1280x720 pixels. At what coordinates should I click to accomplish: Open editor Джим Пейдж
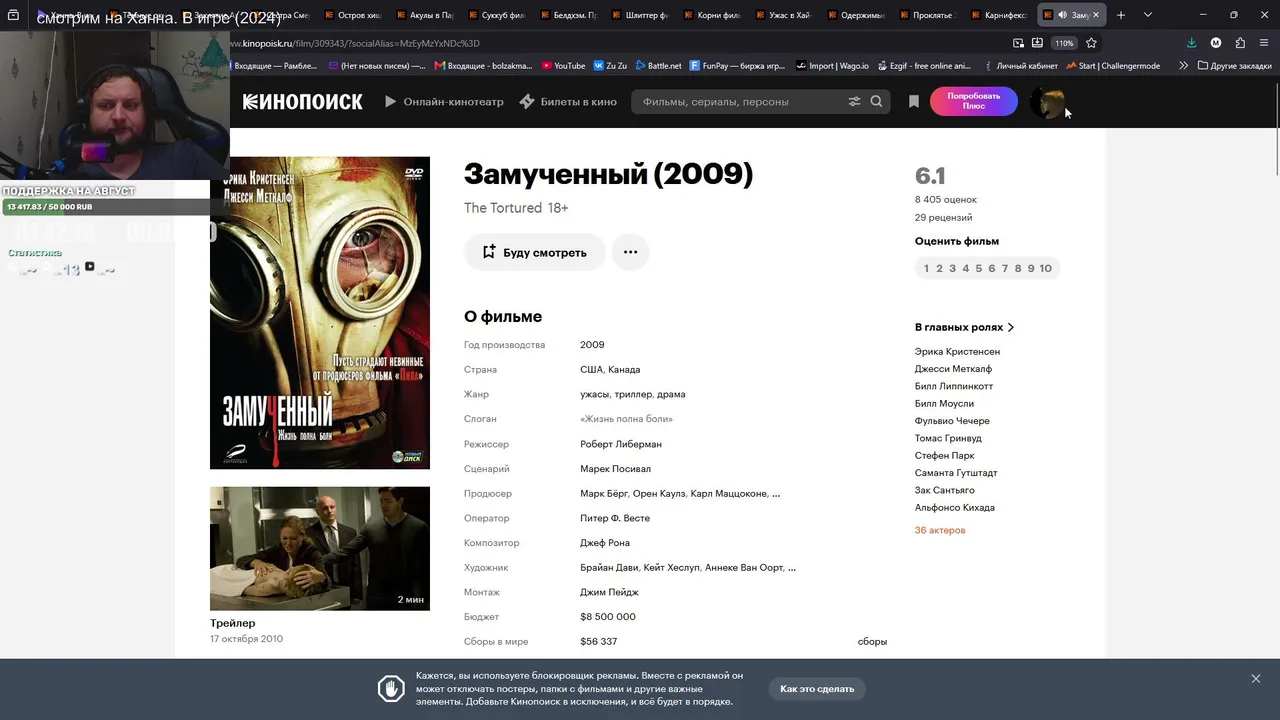[x=609, y=592]
